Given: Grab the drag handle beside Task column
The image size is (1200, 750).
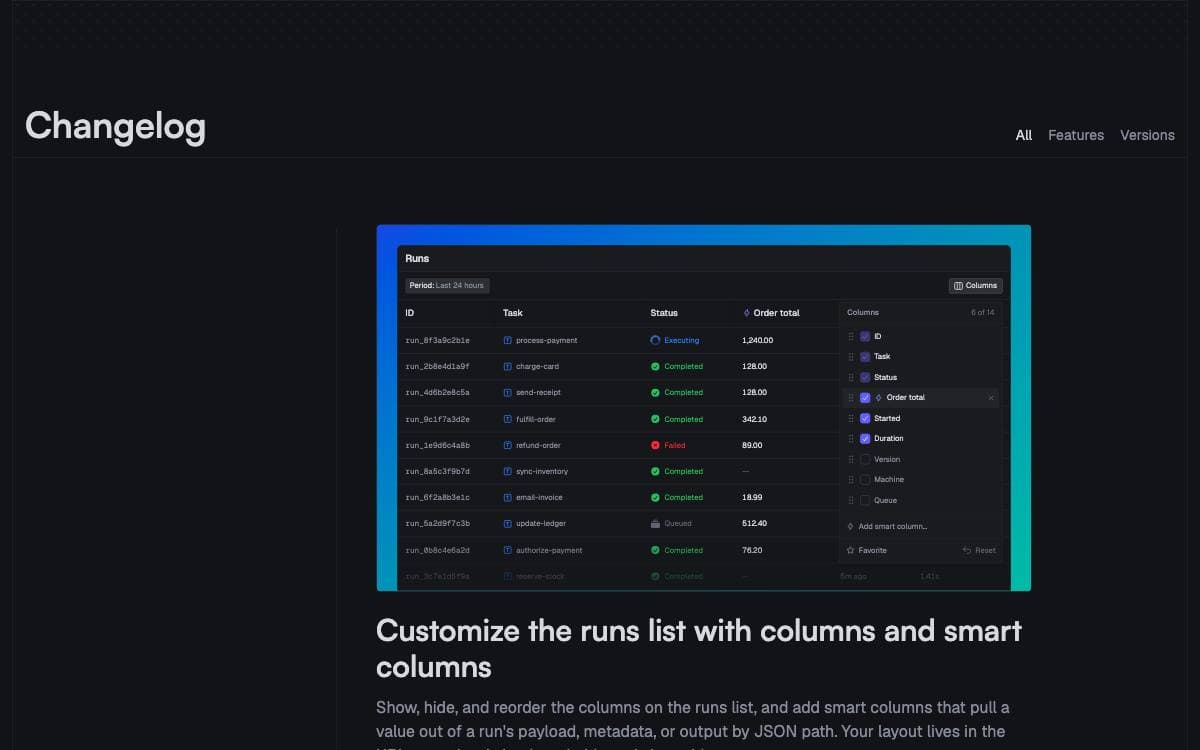Looking at the screenshot, I should (x=851, y=356).
